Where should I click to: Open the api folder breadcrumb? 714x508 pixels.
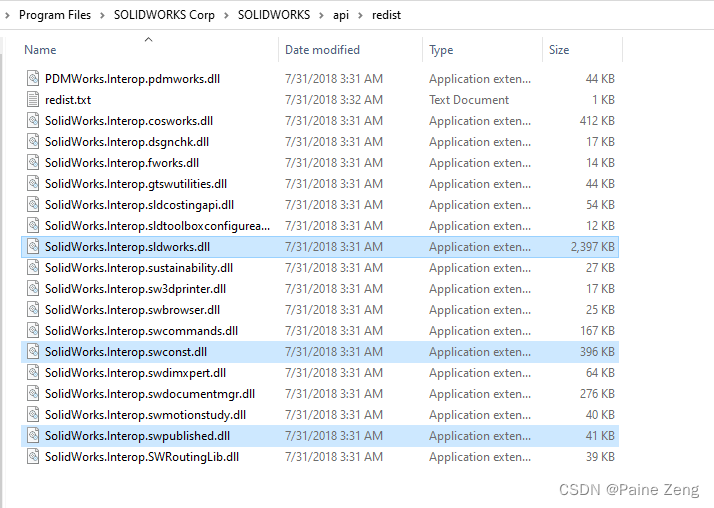341,15
